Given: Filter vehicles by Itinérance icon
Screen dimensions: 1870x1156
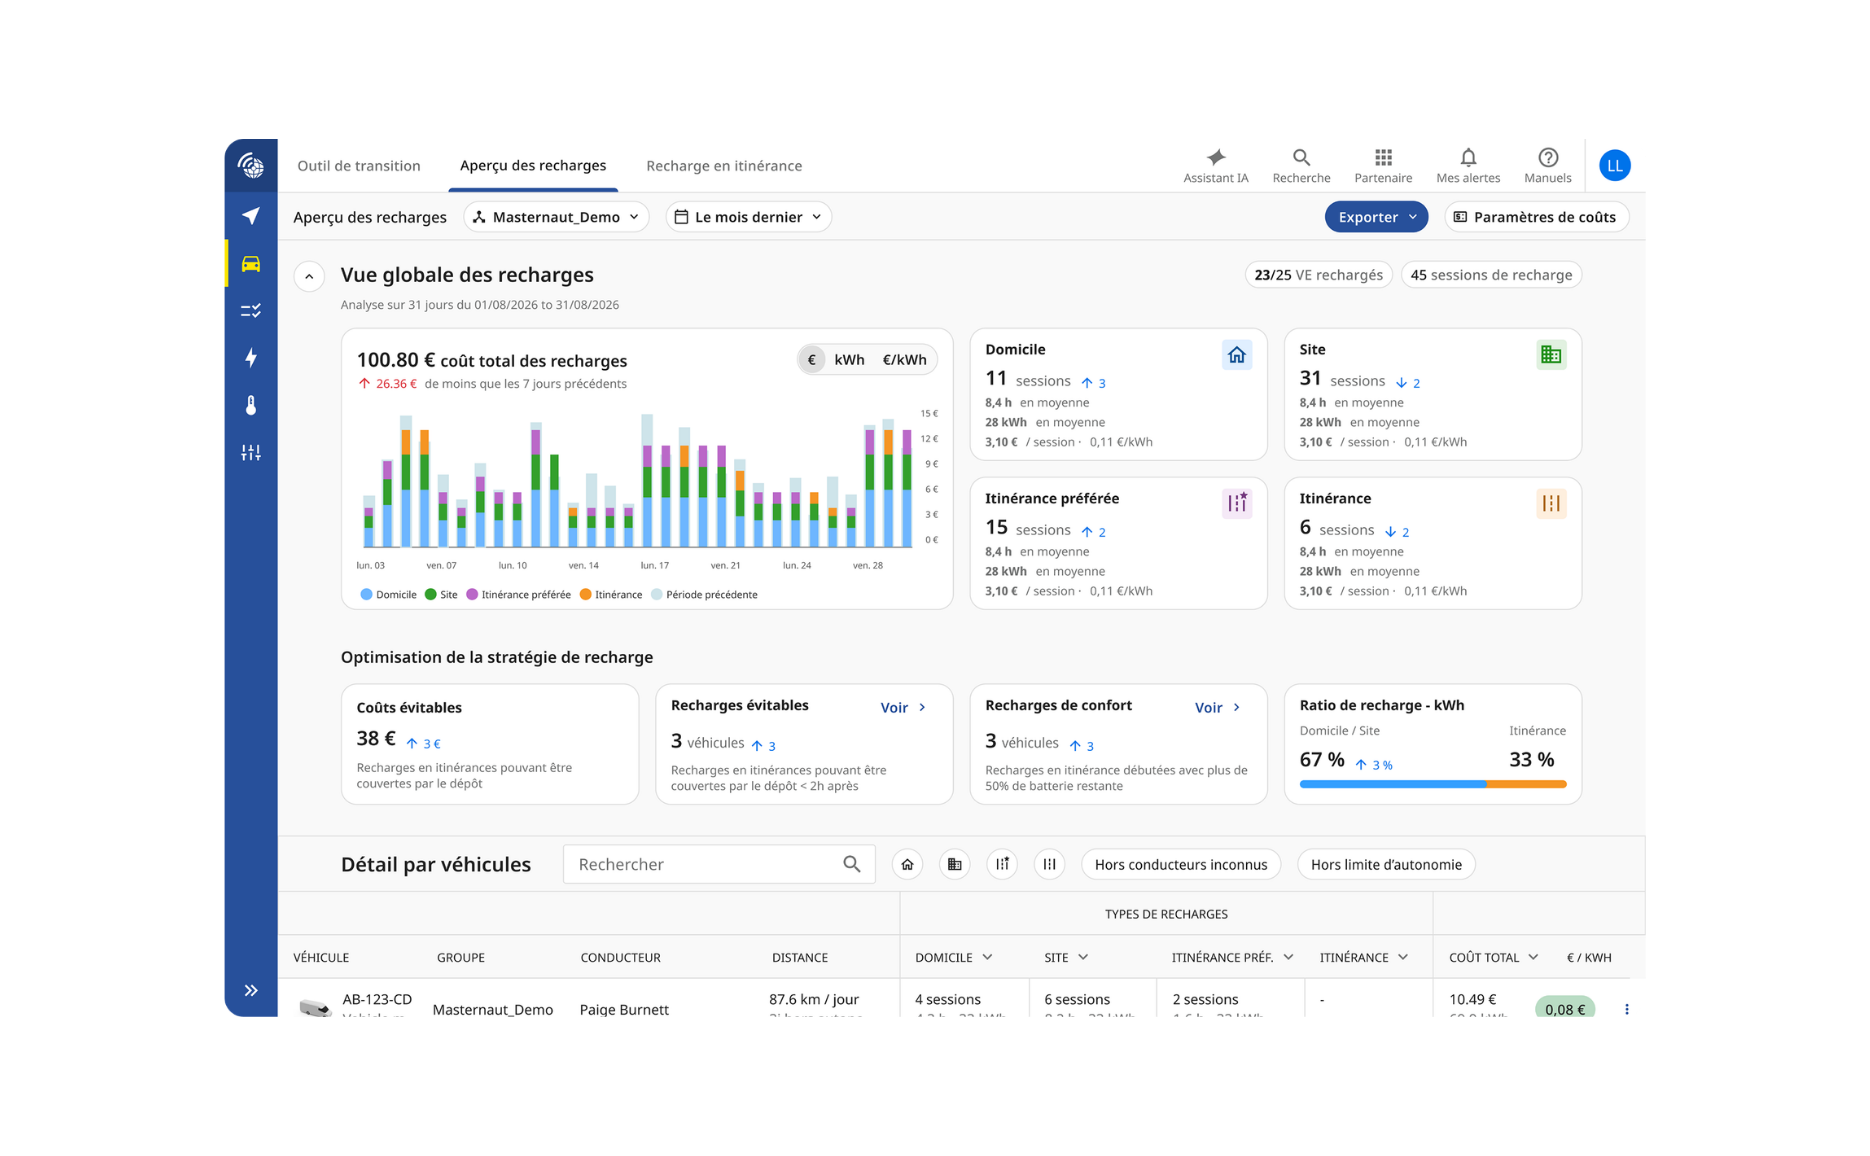Looking at the screenshot, I should [x=1049, y=865].
